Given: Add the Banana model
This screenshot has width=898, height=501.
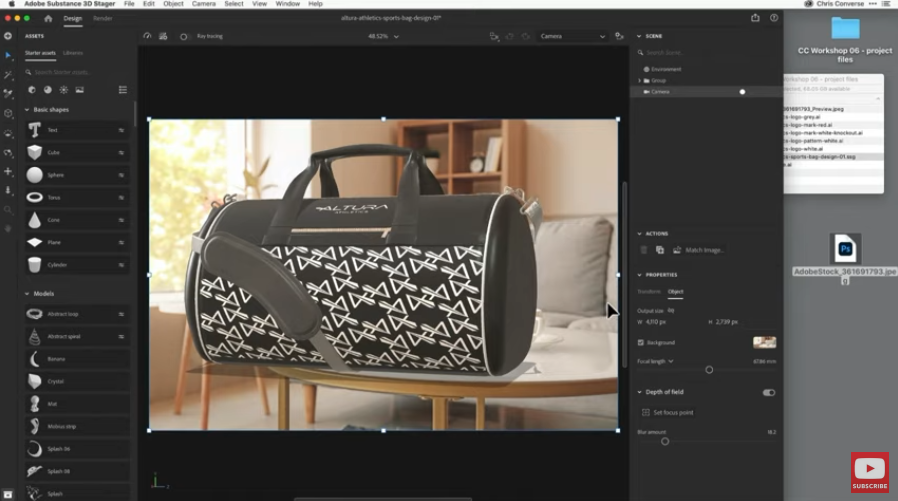Looking at the screenshot, I should point(77,359).
